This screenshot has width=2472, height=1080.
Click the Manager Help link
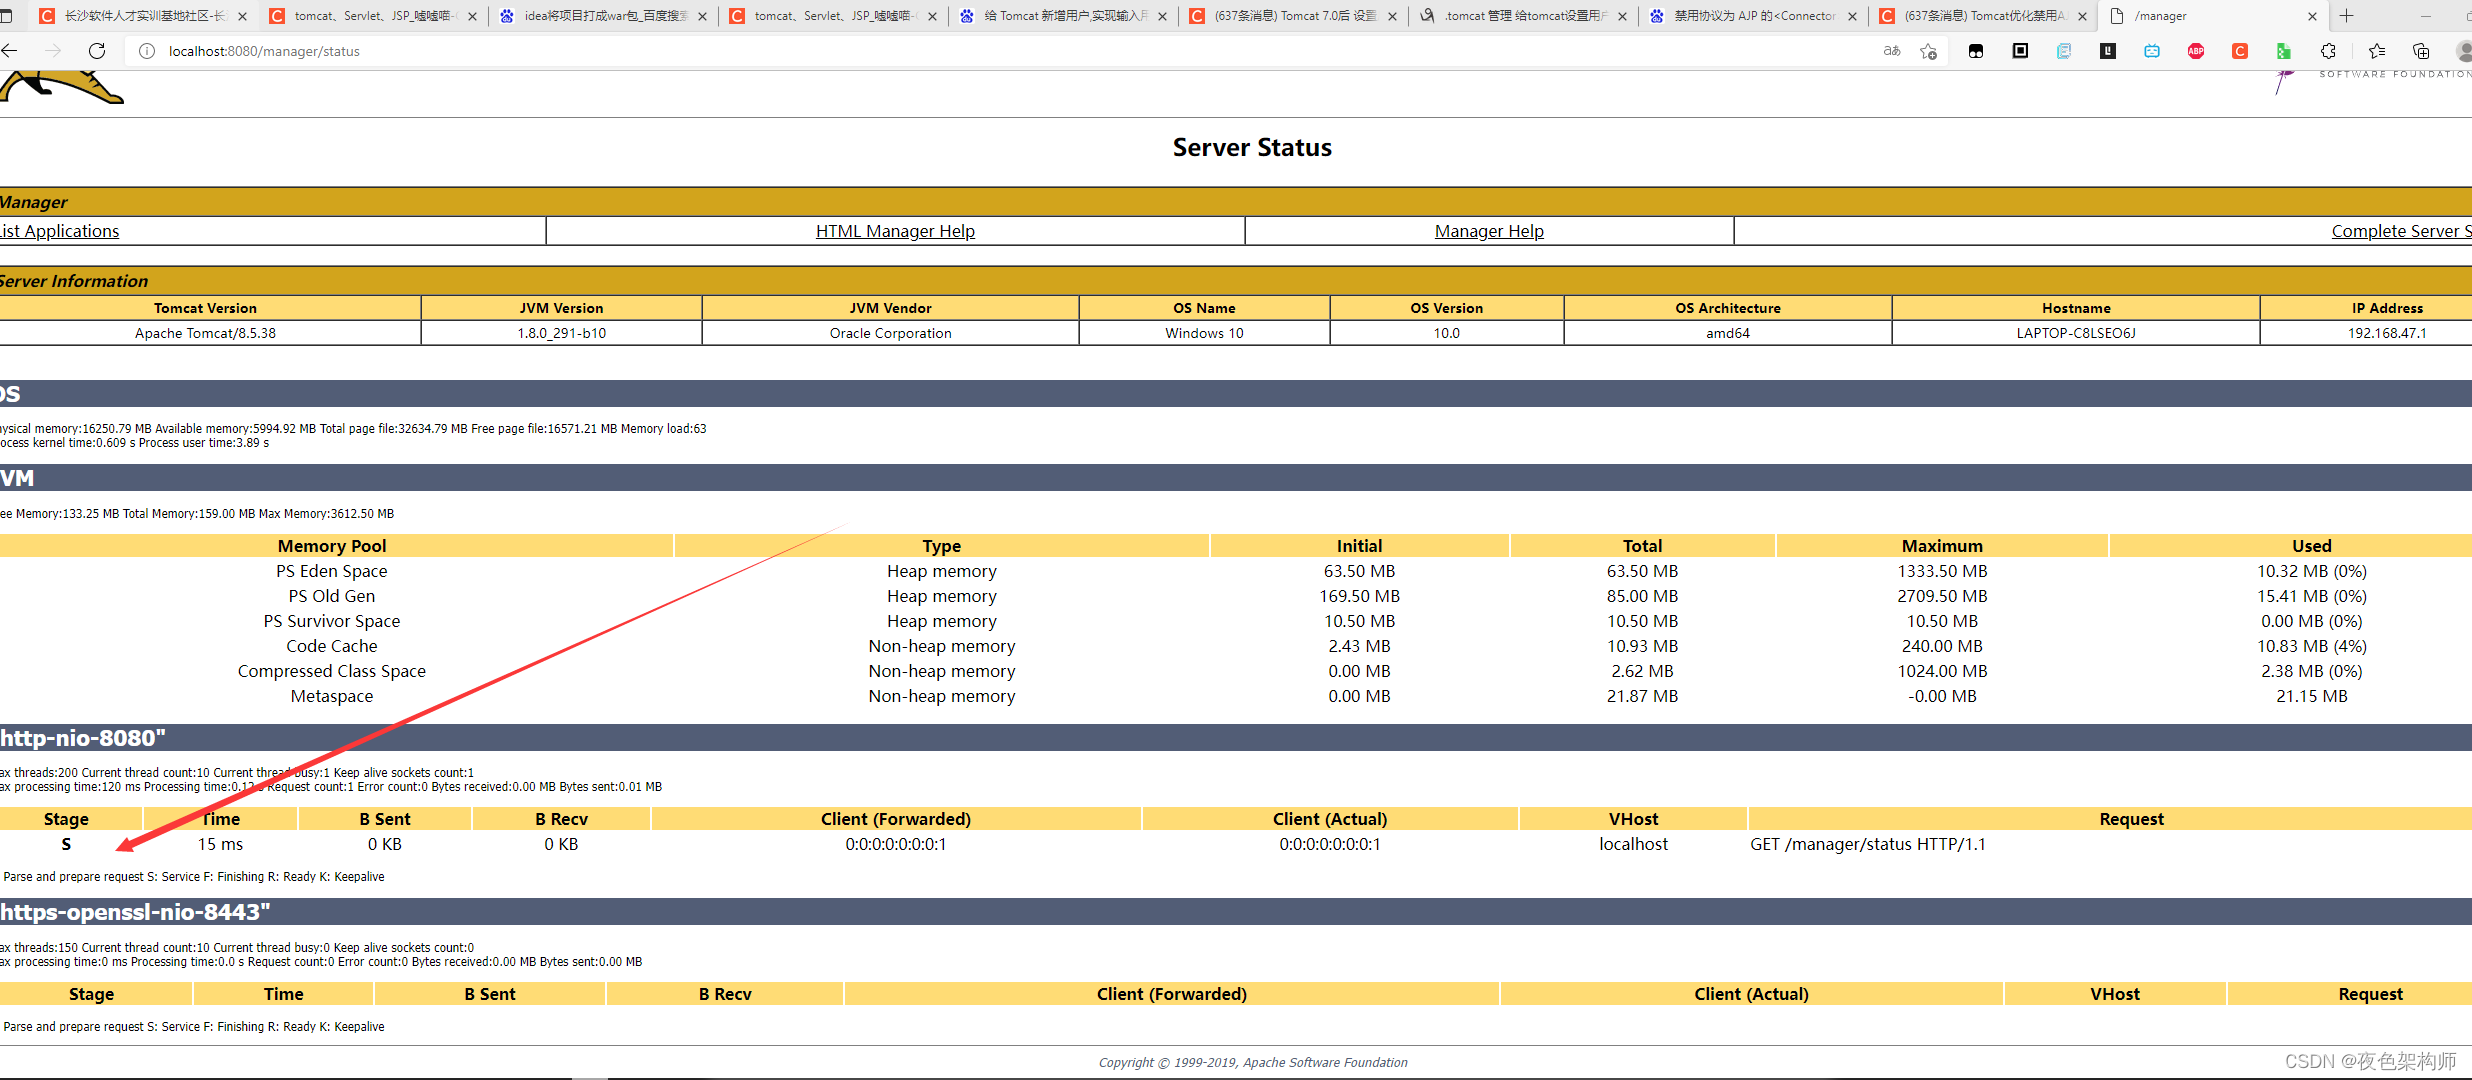(x=1489, y=231)
